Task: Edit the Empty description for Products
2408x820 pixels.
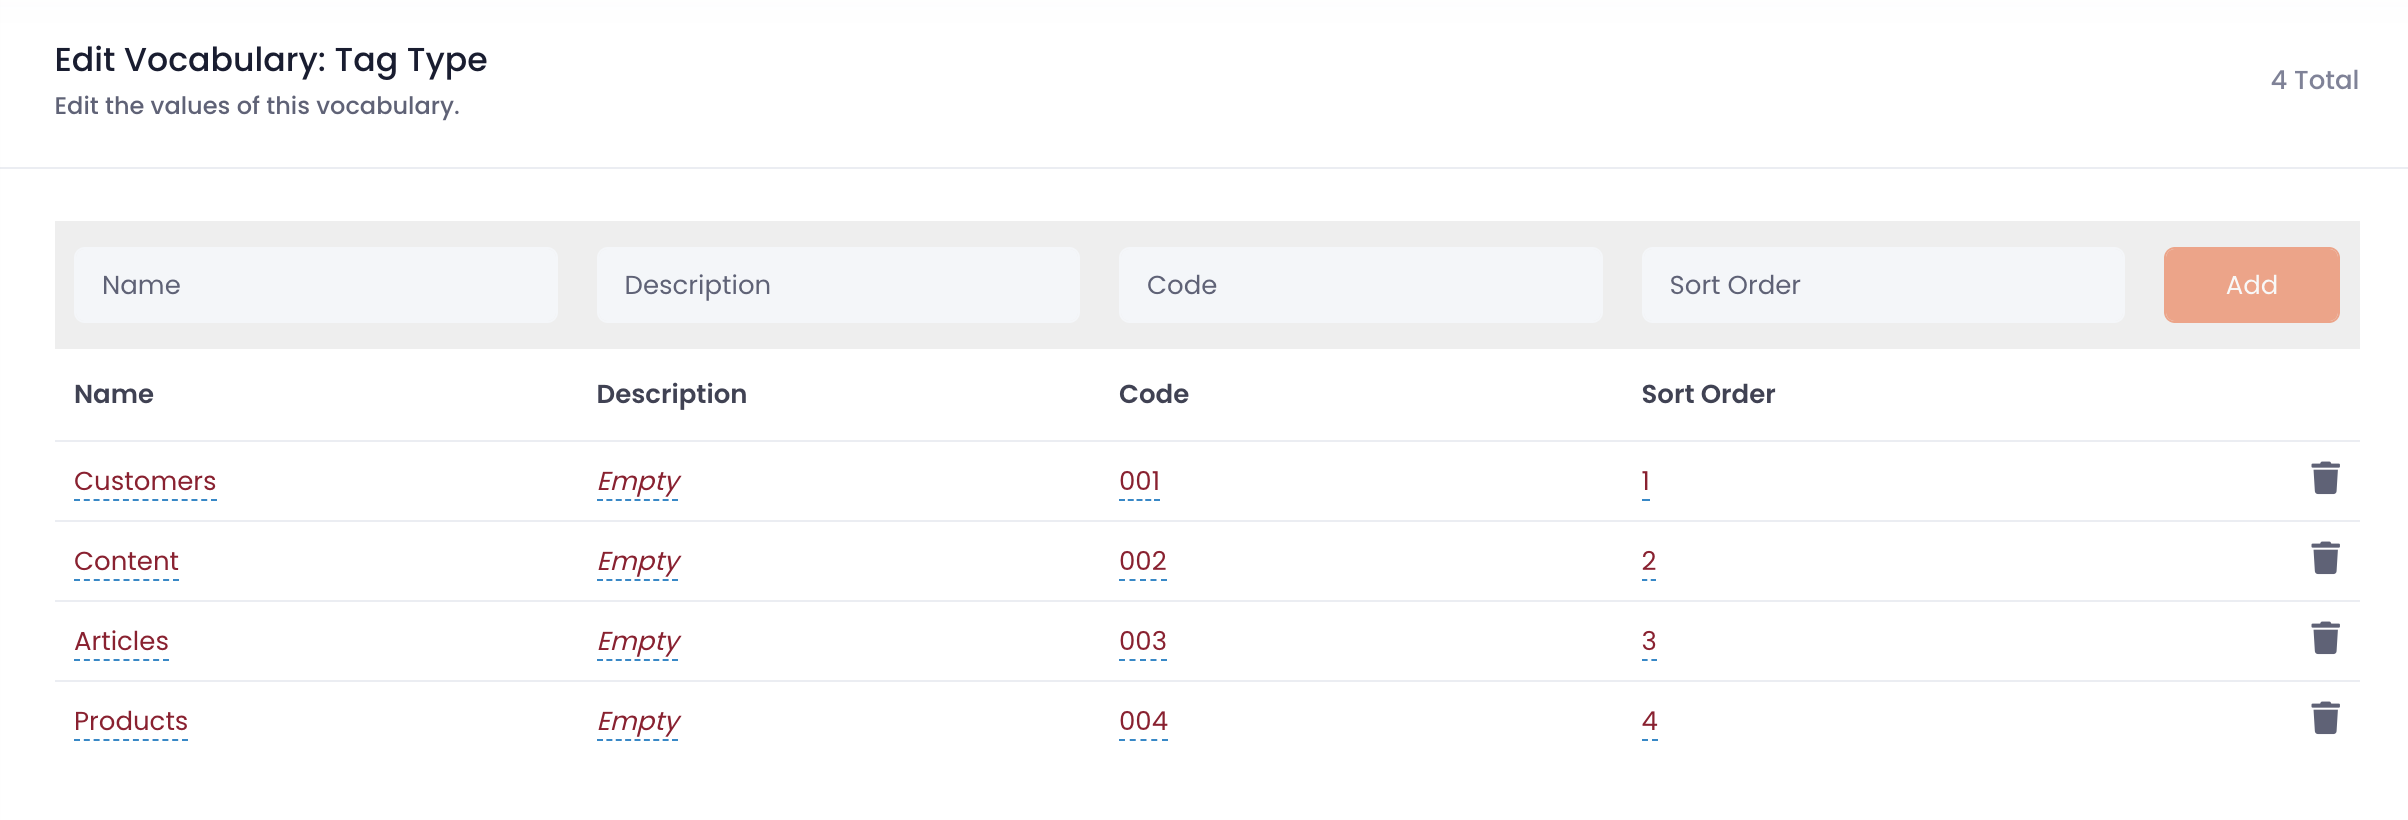Action: point(638,721)
